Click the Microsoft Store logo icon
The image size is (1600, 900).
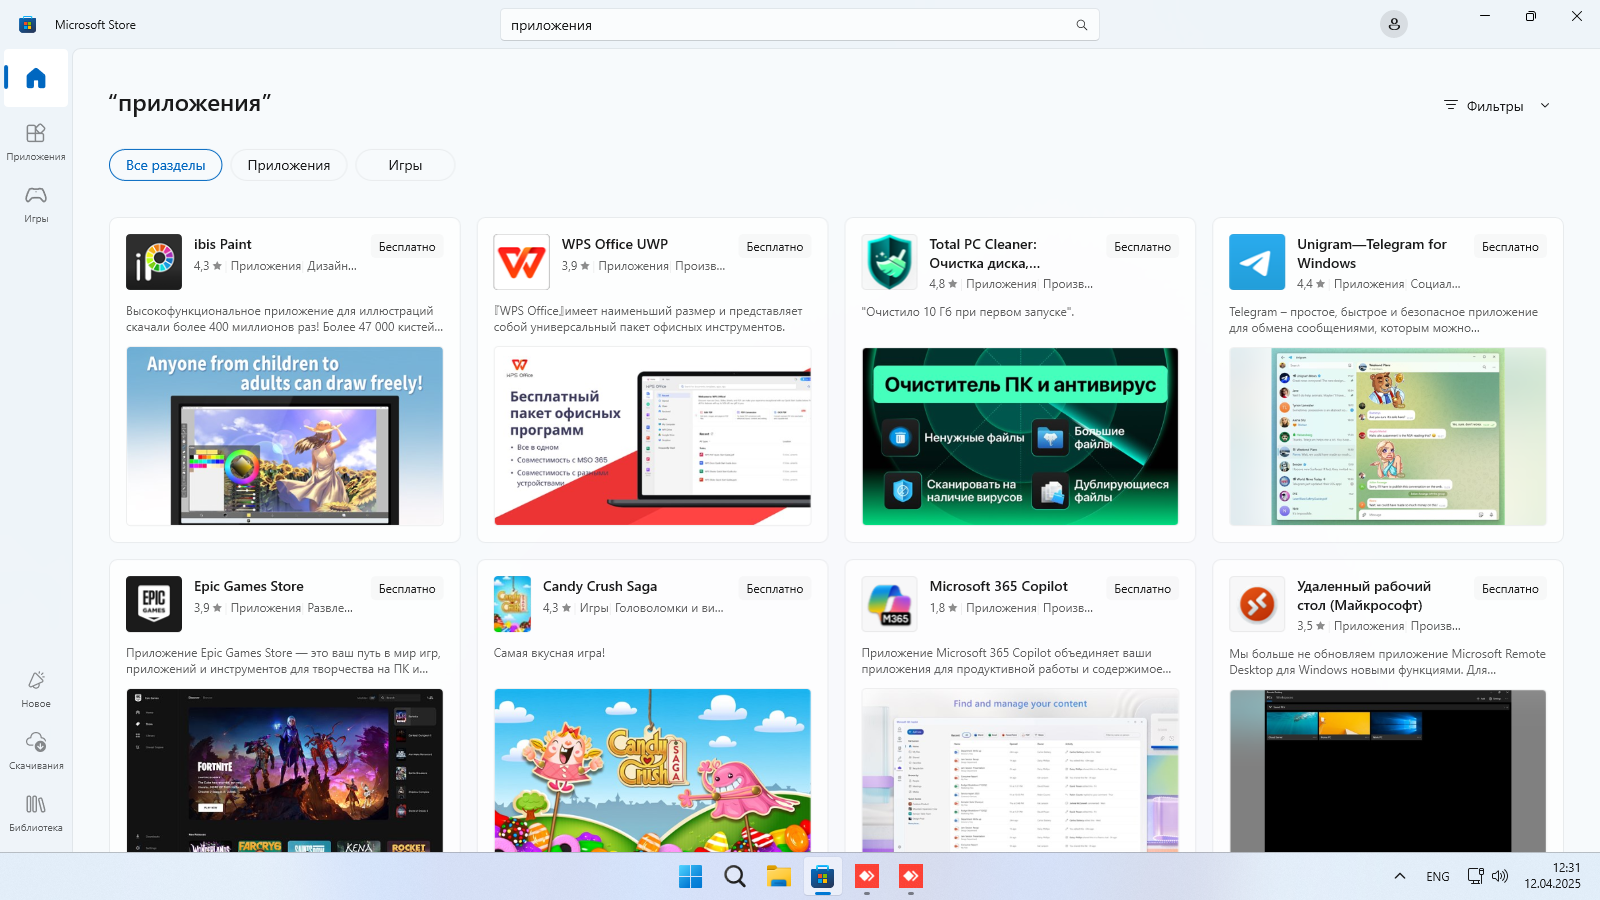coord(28,25)
